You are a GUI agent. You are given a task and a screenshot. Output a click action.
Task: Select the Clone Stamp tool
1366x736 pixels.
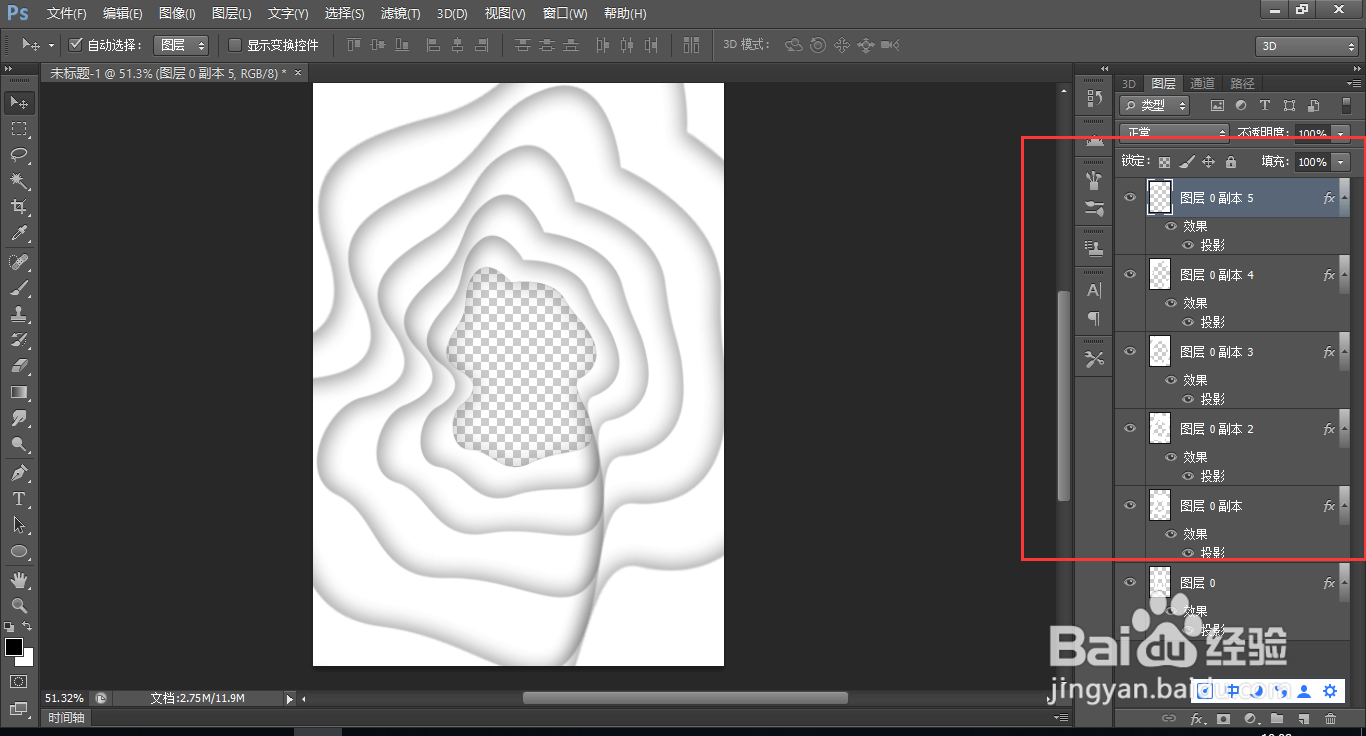click(x=19, y=314)
